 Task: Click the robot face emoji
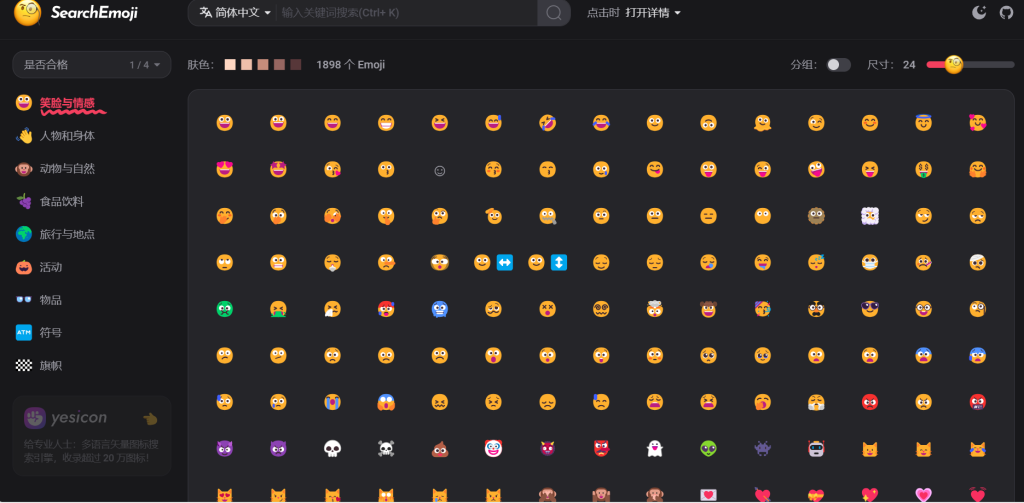816,449
